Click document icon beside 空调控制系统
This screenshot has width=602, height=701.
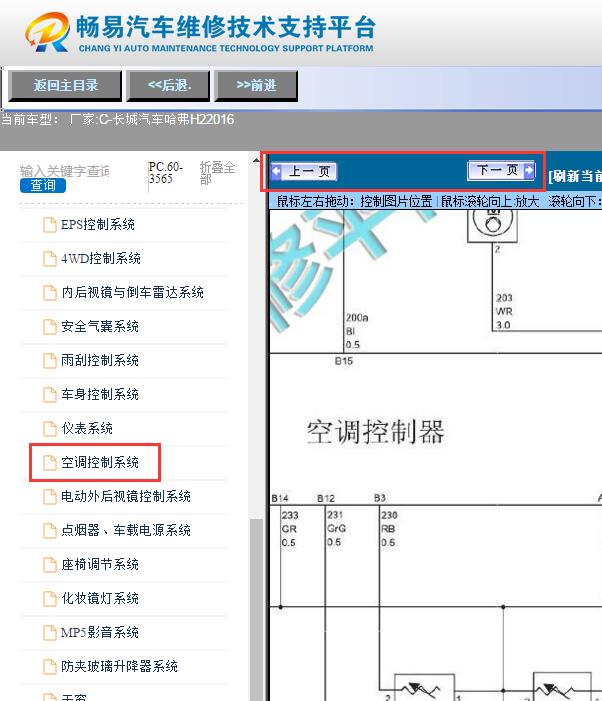pyautogui.click(x=50, y=463)
